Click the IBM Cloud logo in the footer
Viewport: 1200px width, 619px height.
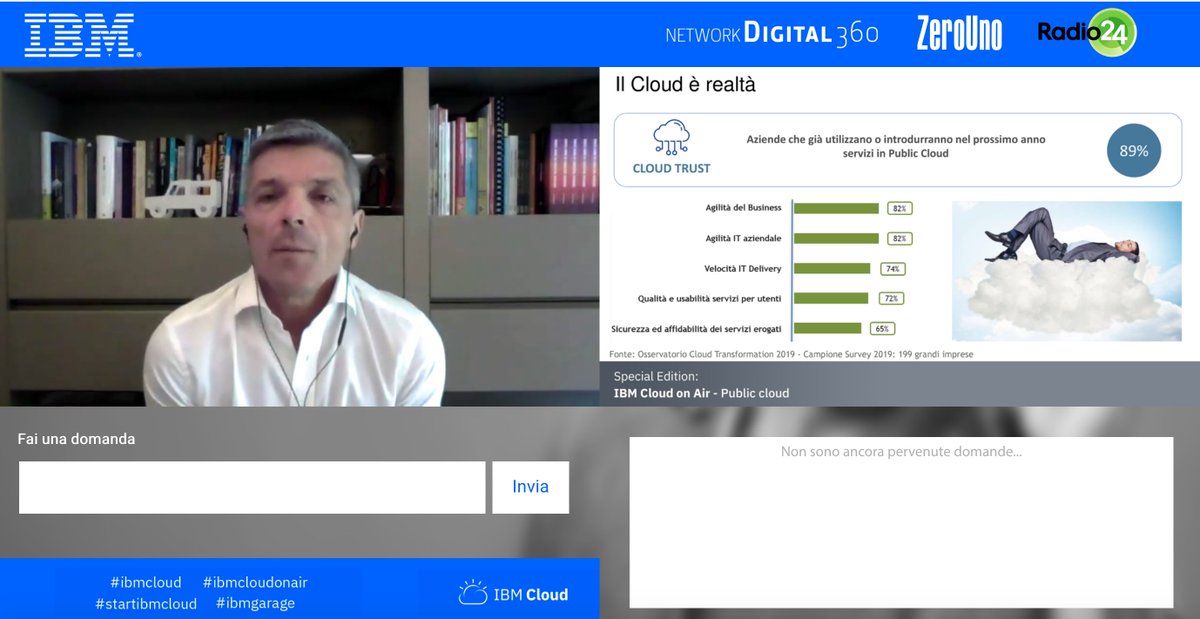coord(513,594)
